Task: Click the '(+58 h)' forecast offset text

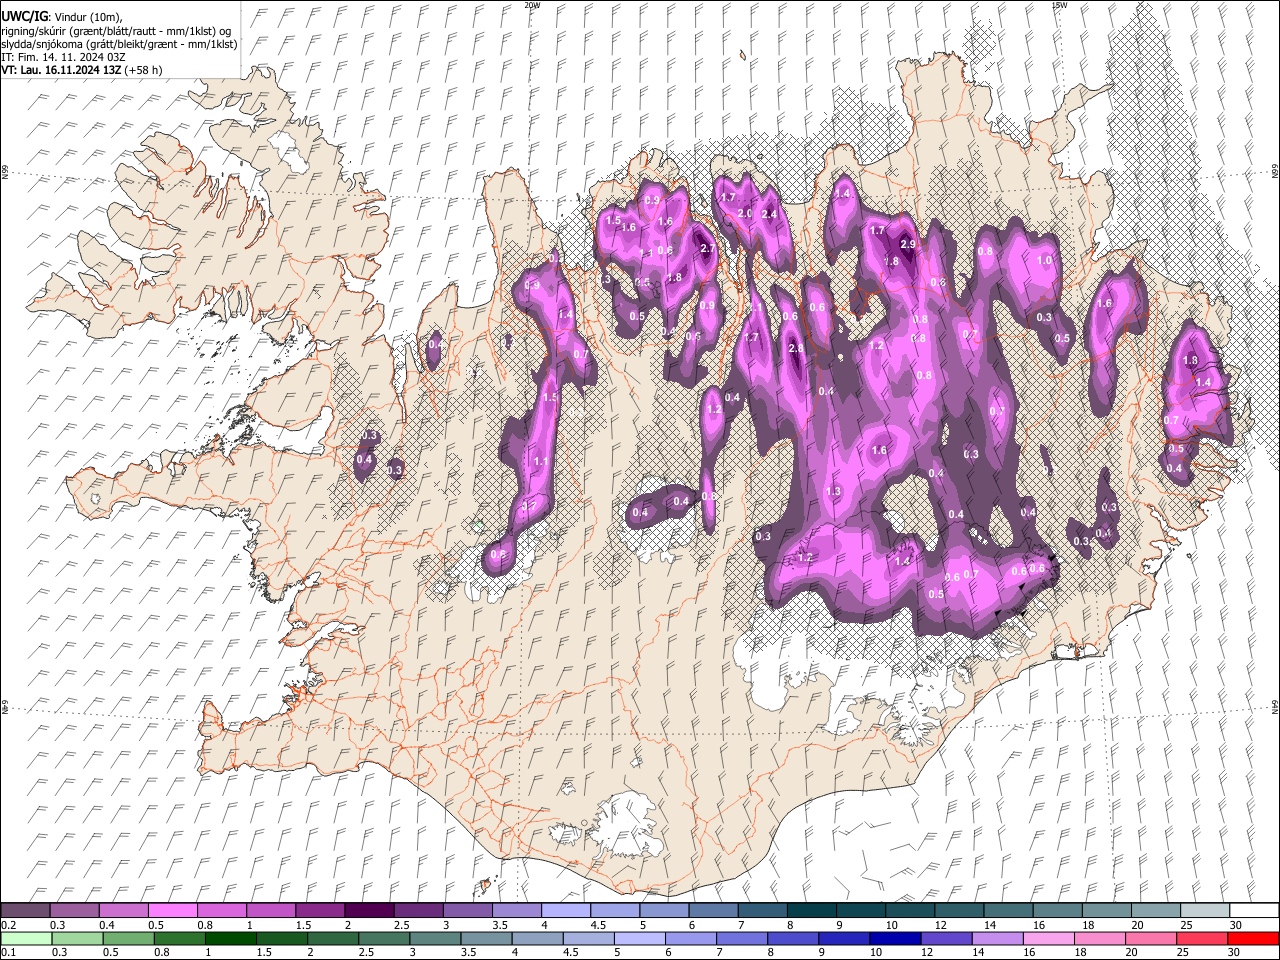Action: 144,70
